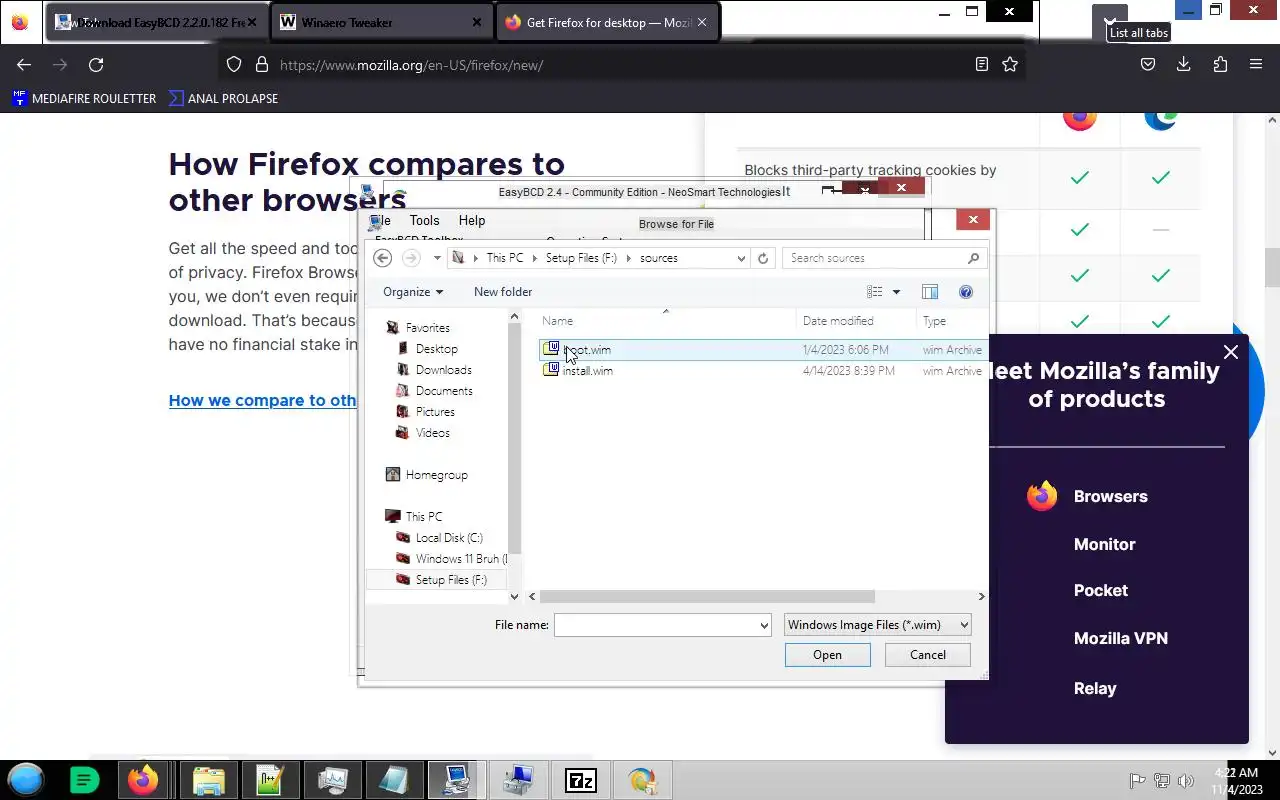Click the Firefox URL address bar
The image size is (1280, 800).
(x=620, y=65)
